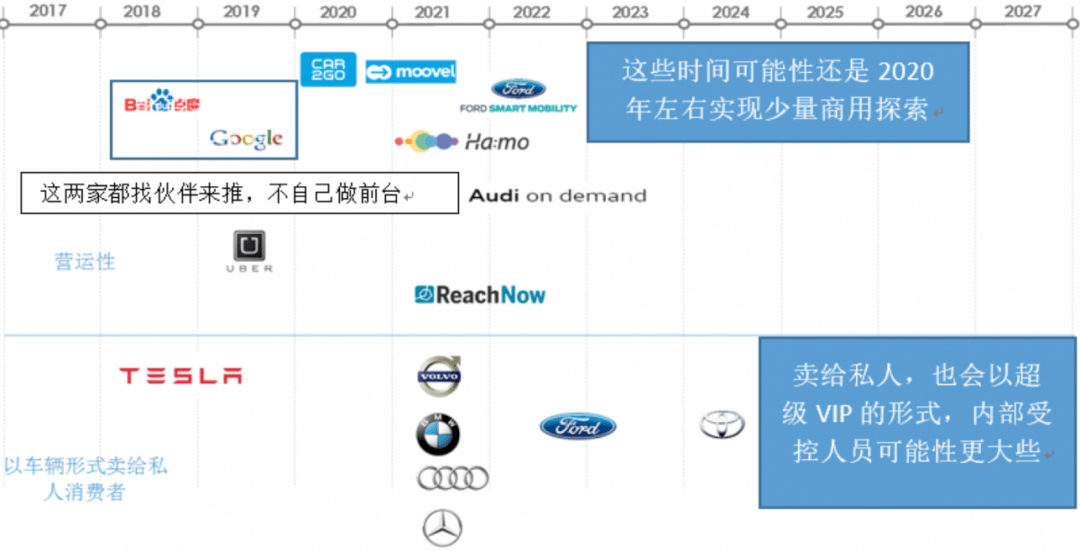Click the Mercedes-Benz star logo

tap(442, 528)
